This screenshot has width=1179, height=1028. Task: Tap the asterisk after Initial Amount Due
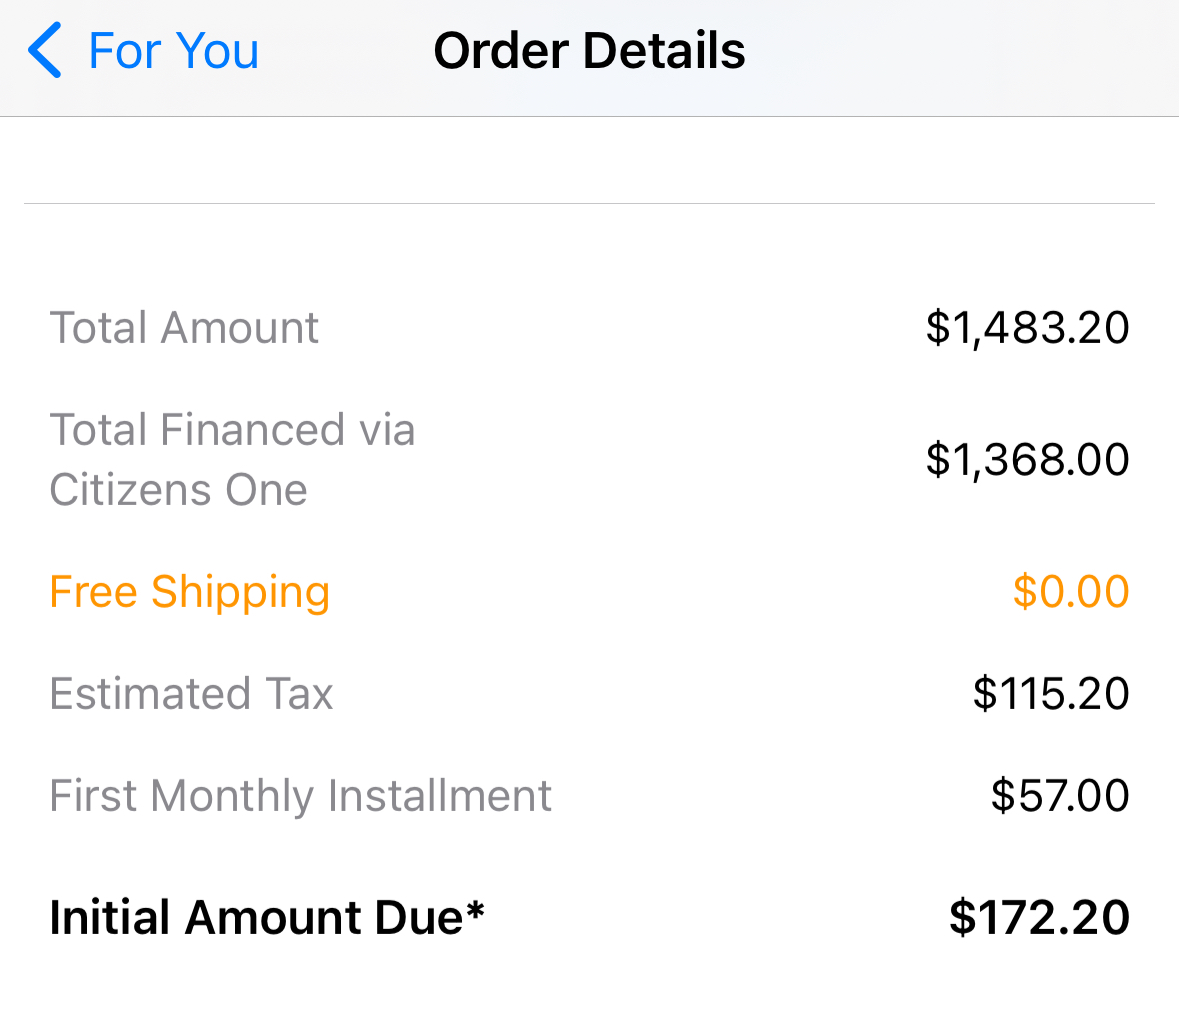(475, 910)
